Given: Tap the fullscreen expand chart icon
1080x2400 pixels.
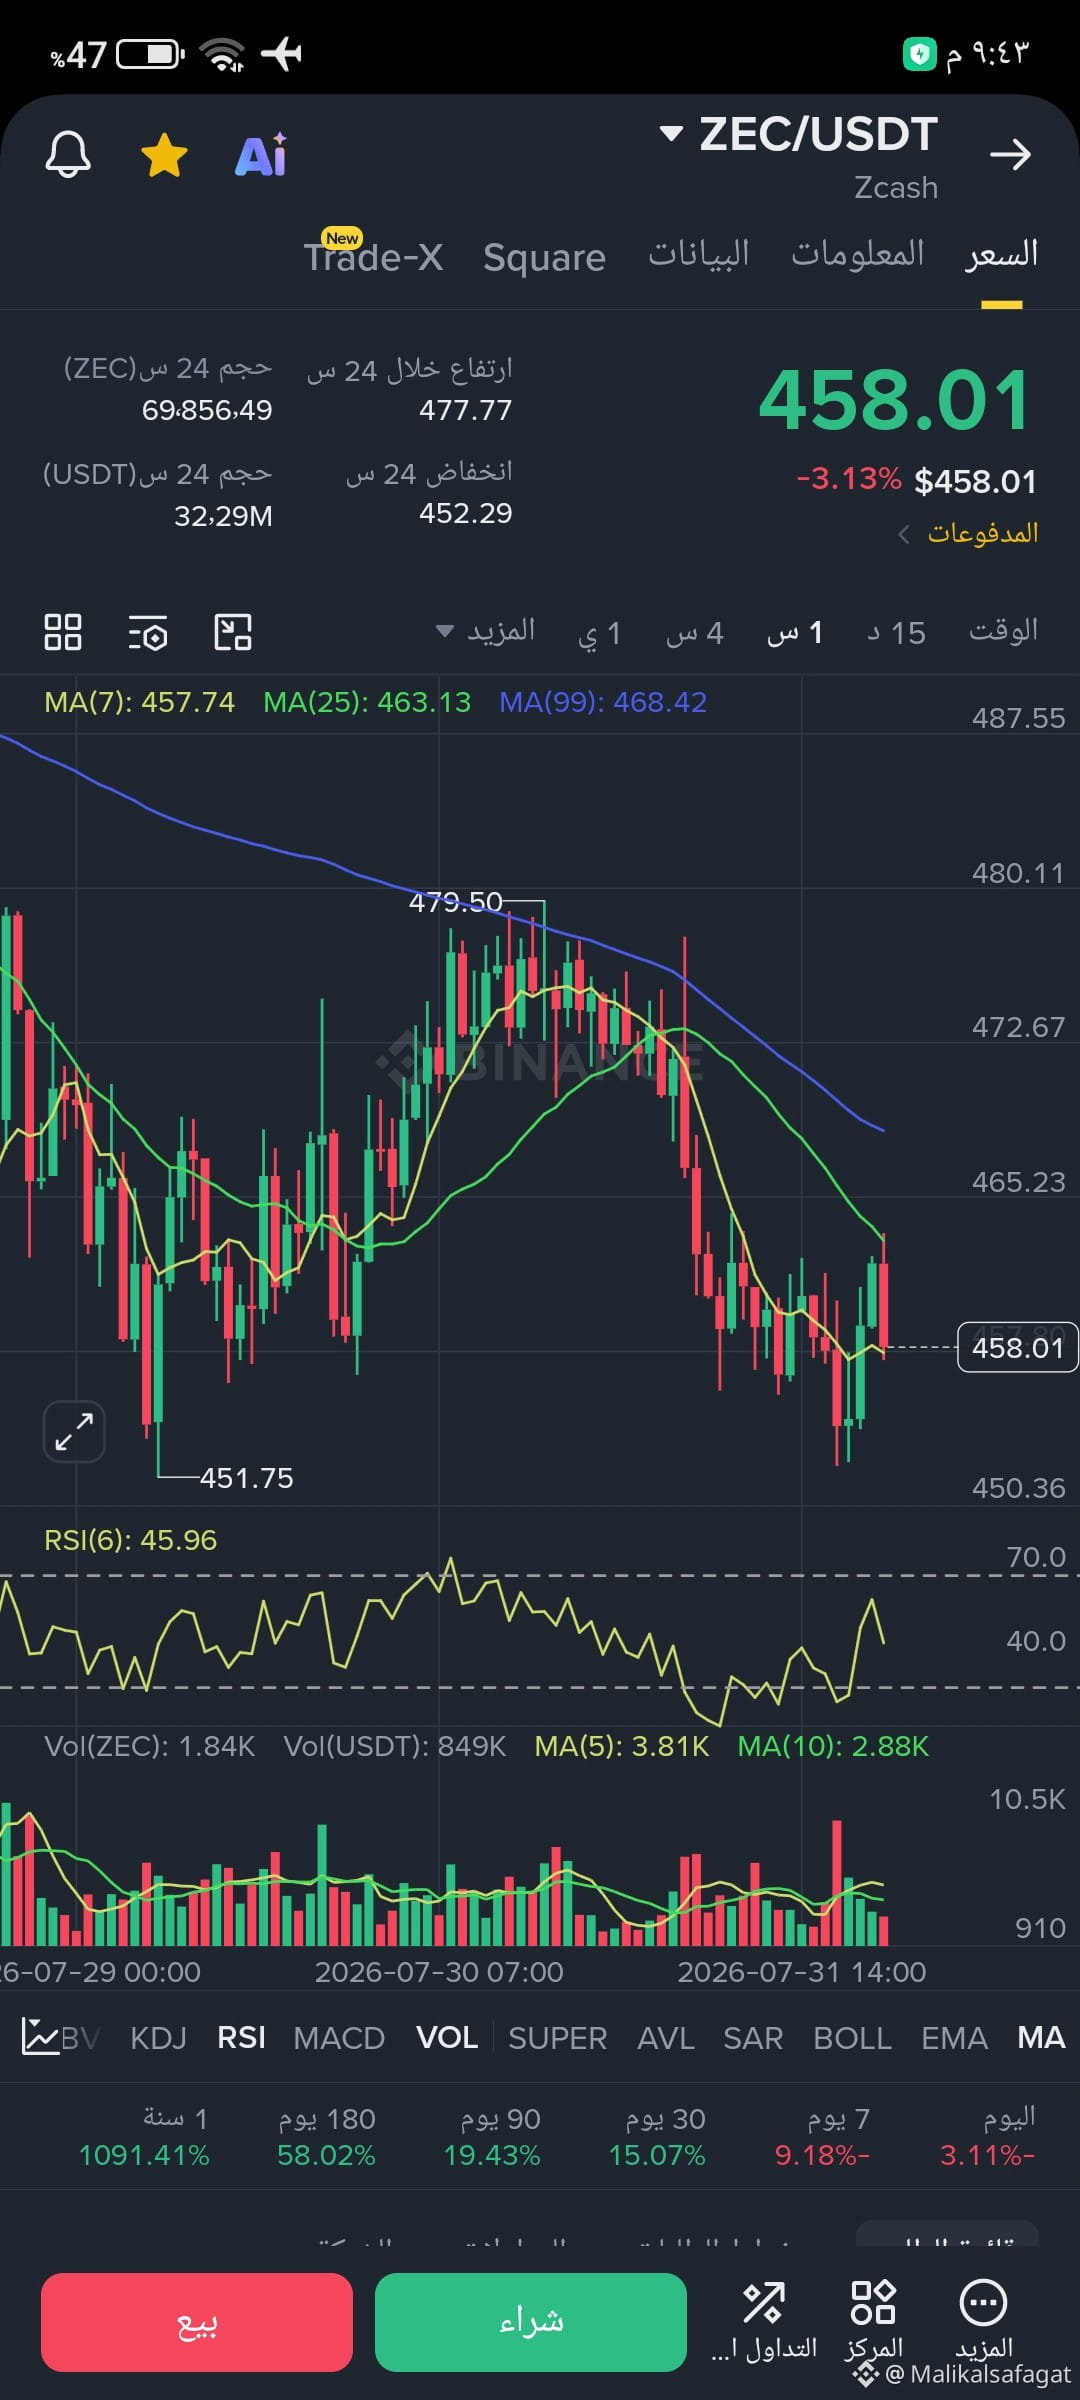Looking at the screenshot, I should point(74,1431).
